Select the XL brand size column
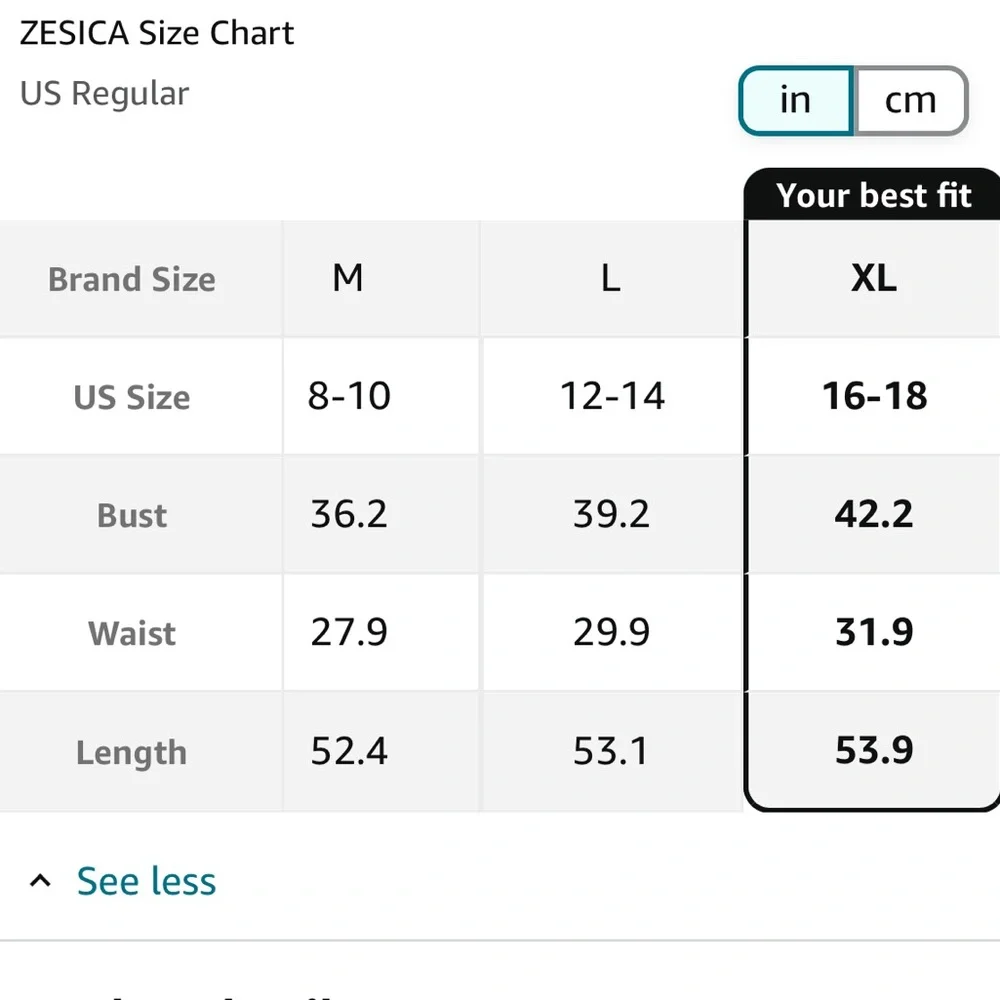1000x1000 pixels. click(873, 278)
